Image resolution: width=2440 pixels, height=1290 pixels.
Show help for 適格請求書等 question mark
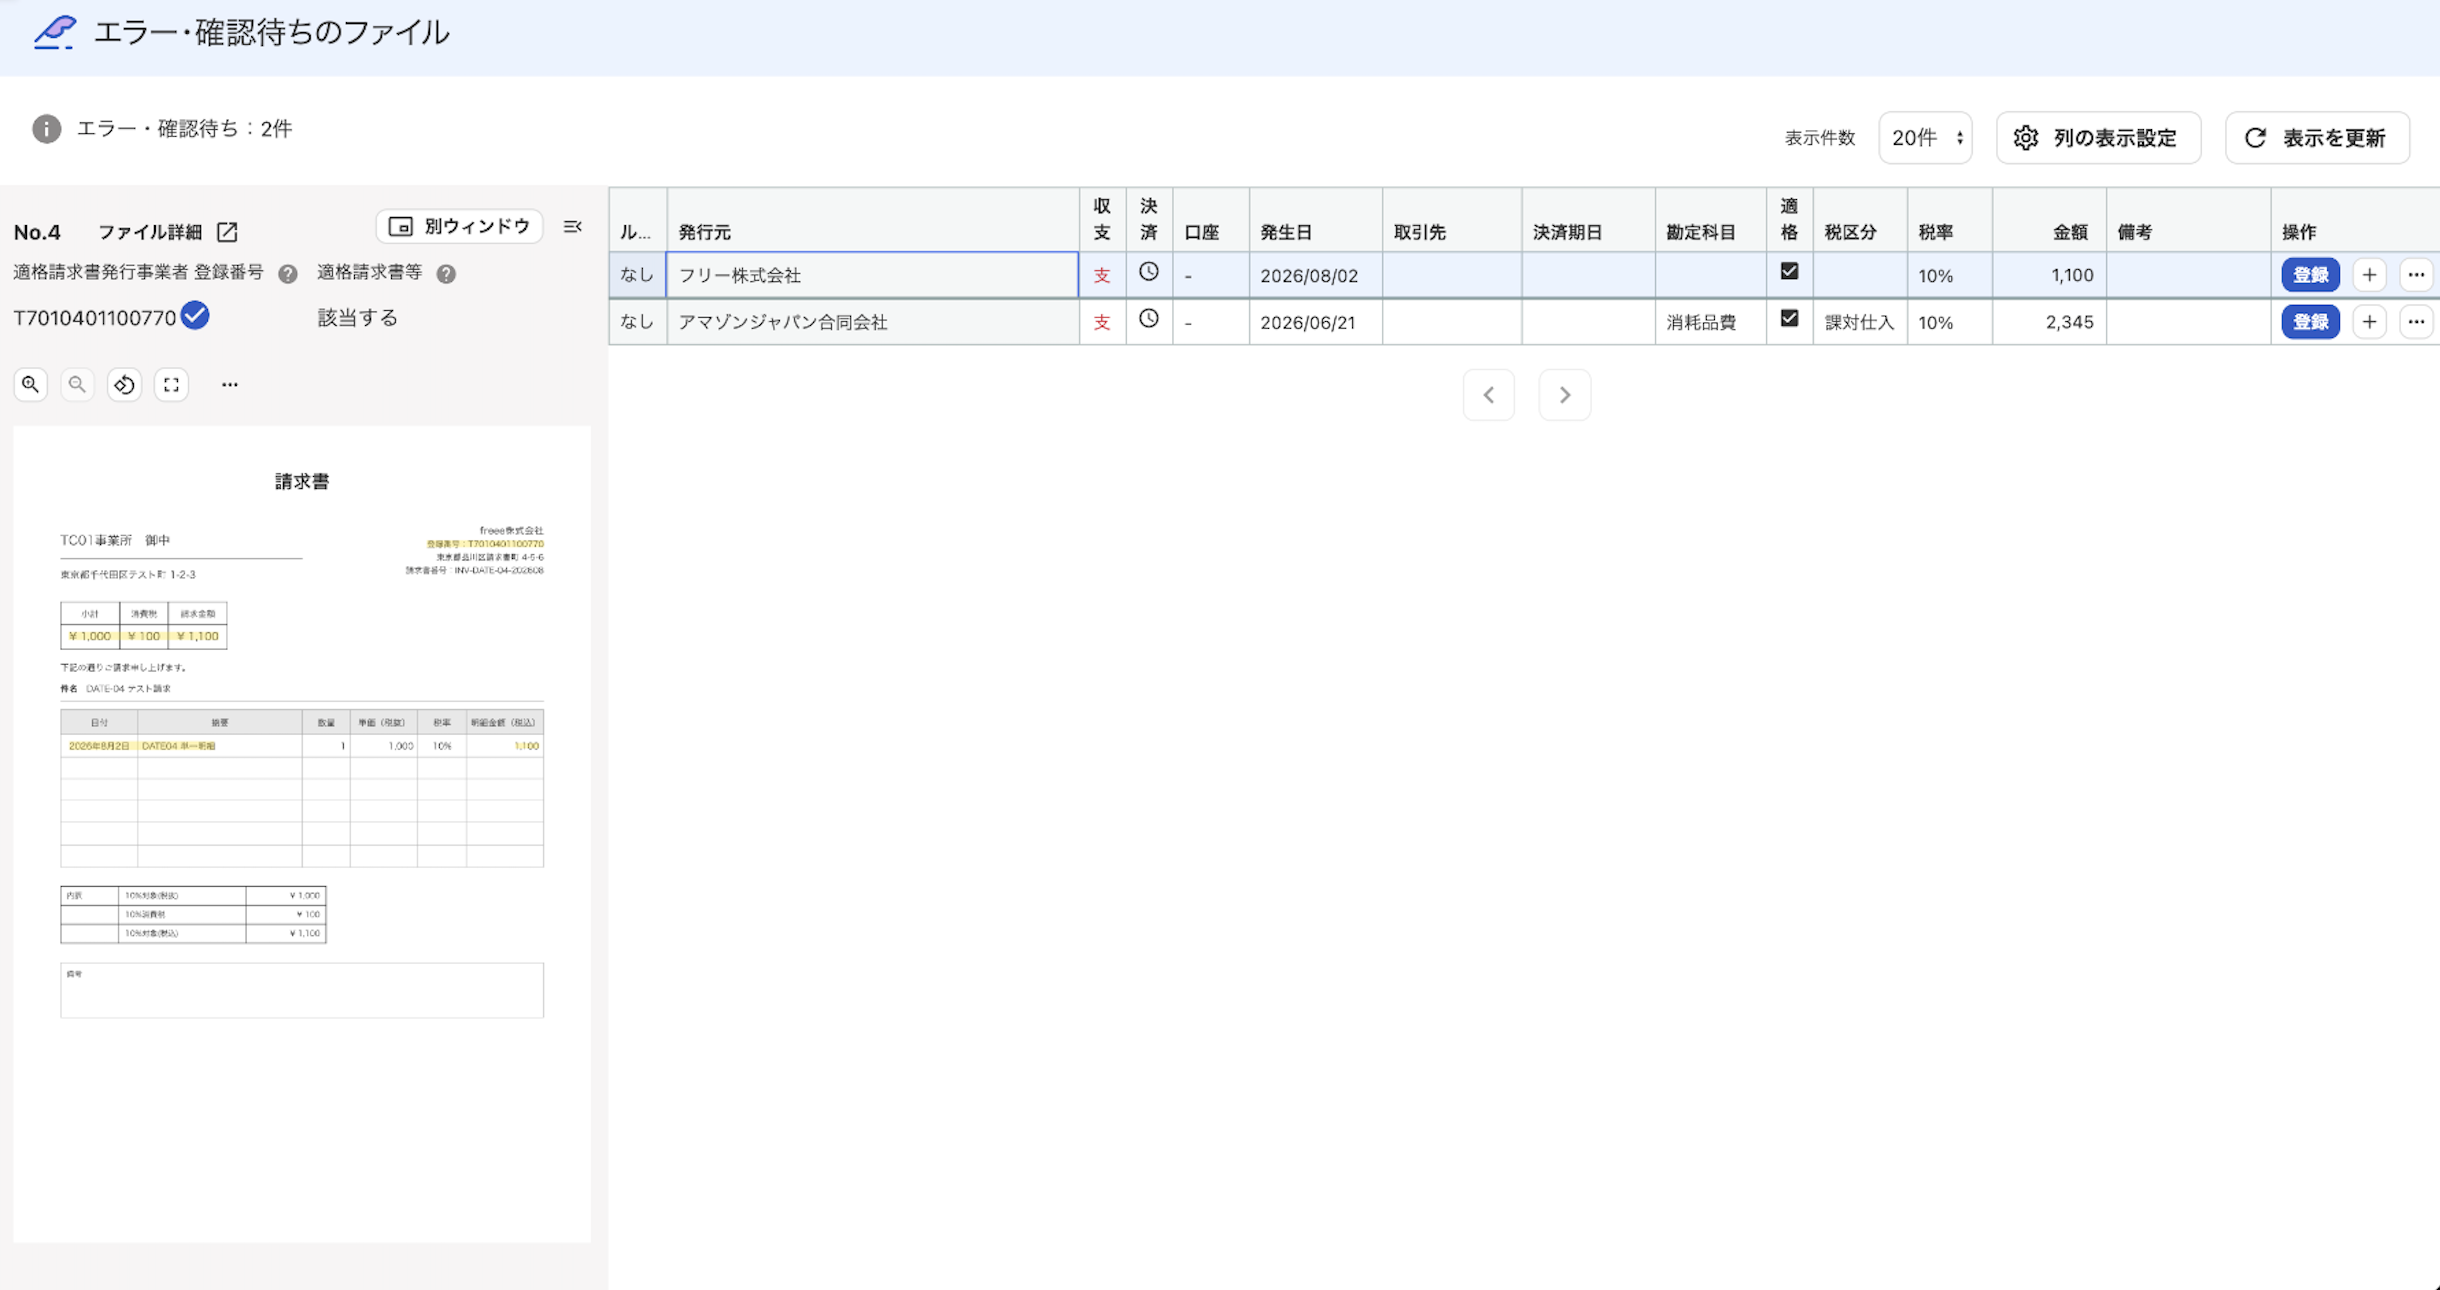446,274
